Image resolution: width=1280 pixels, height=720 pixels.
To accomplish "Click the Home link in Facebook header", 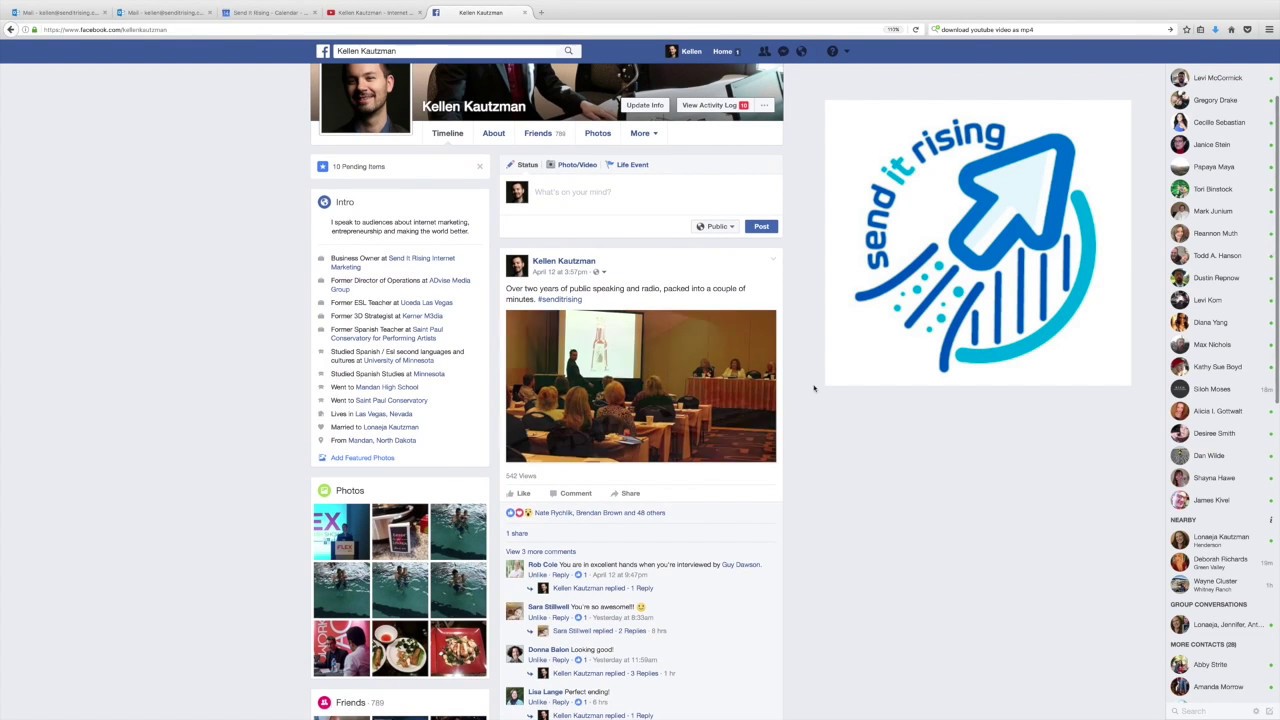I will [x=722, y=51].
